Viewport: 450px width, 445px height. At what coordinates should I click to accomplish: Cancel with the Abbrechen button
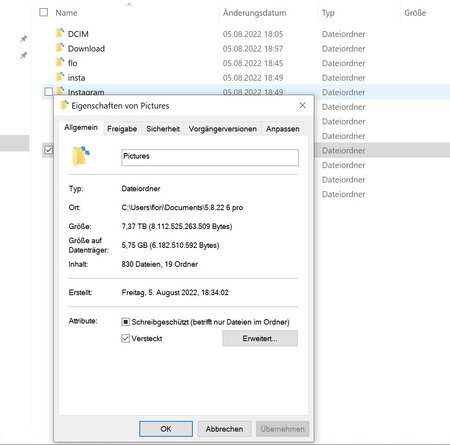[224, 429]
